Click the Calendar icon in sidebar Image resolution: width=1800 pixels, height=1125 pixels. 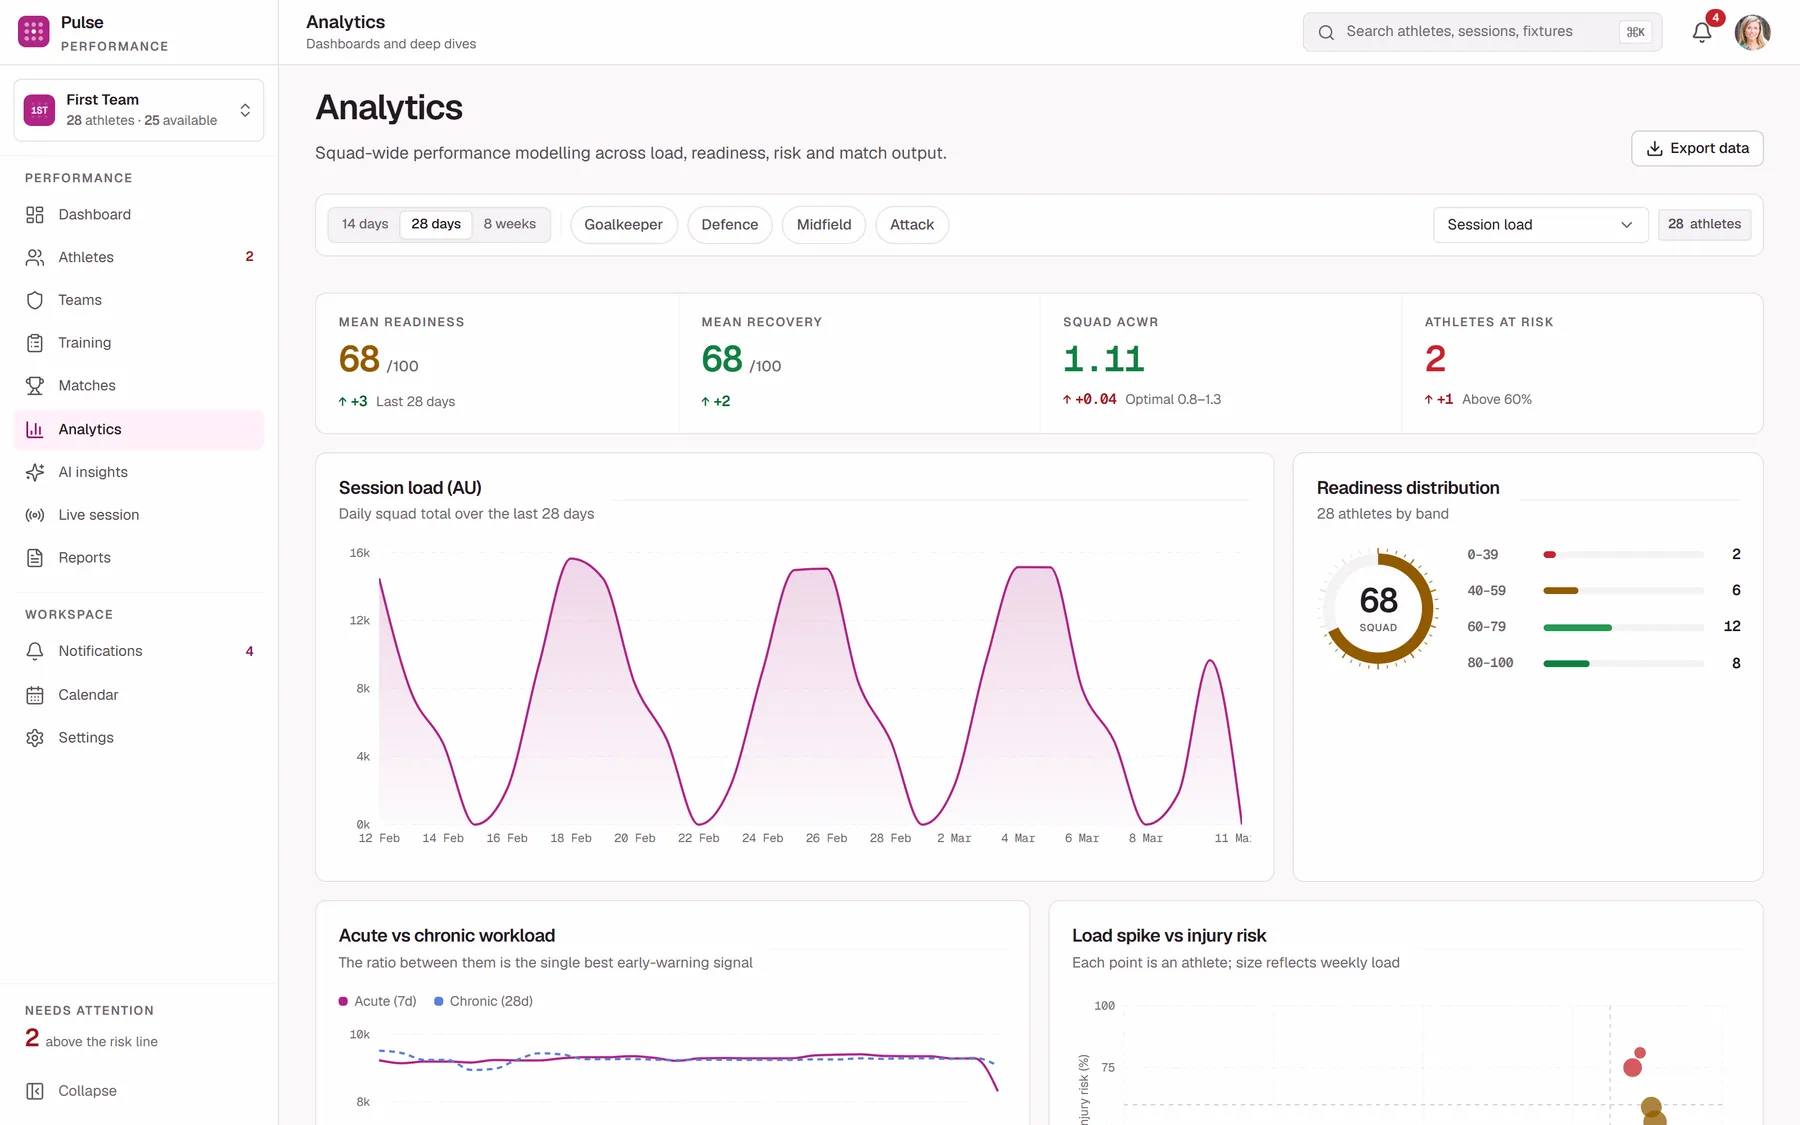pyautogui.click(x=35, y=695)
